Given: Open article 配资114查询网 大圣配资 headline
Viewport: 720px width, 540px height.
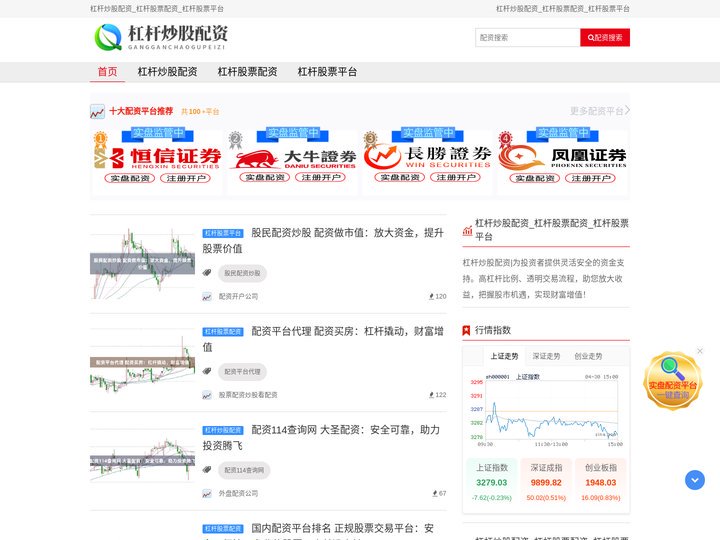Looking at the screenshot, I should (321, 438).
